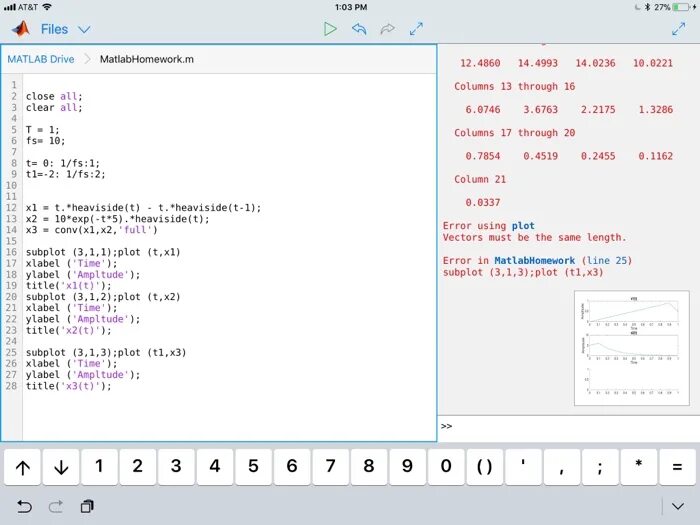The height and width of the screenshot is (525, 700).
Task: Tap the semicolon key
Action: (600, 467)
